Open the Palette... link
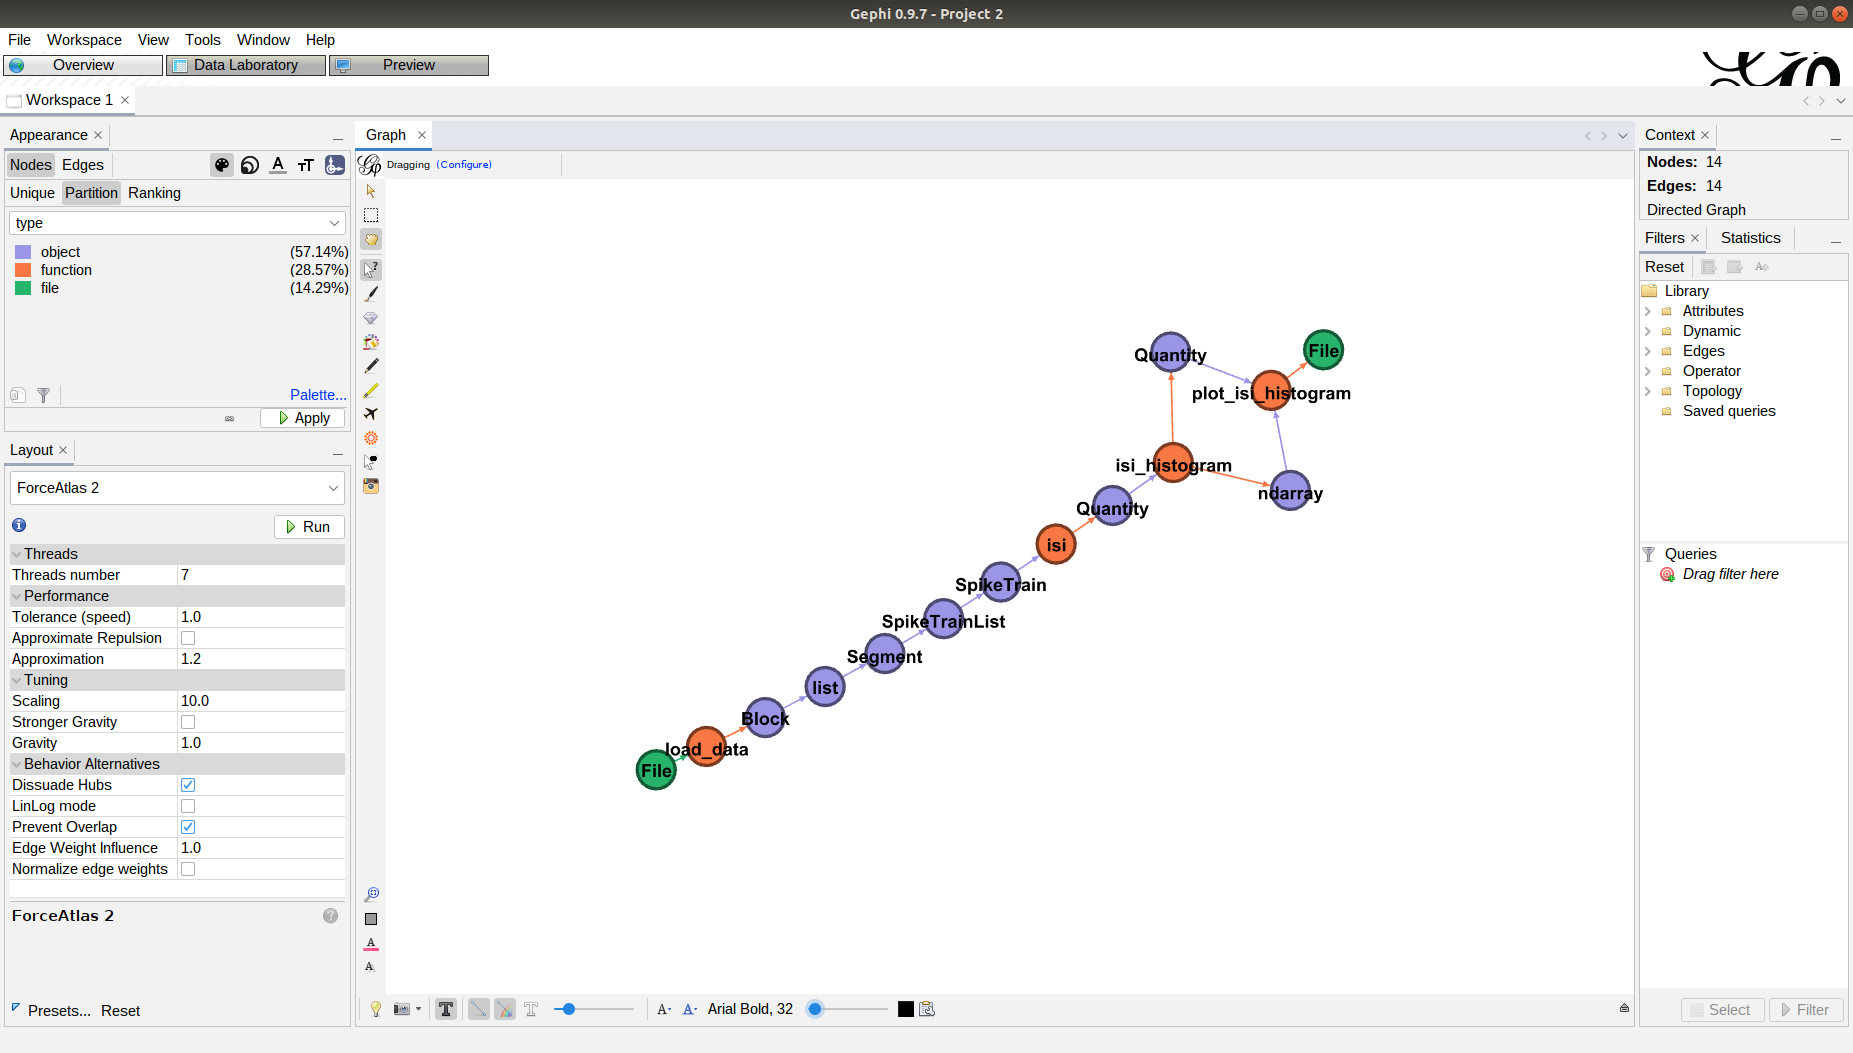 coord(318,395)
